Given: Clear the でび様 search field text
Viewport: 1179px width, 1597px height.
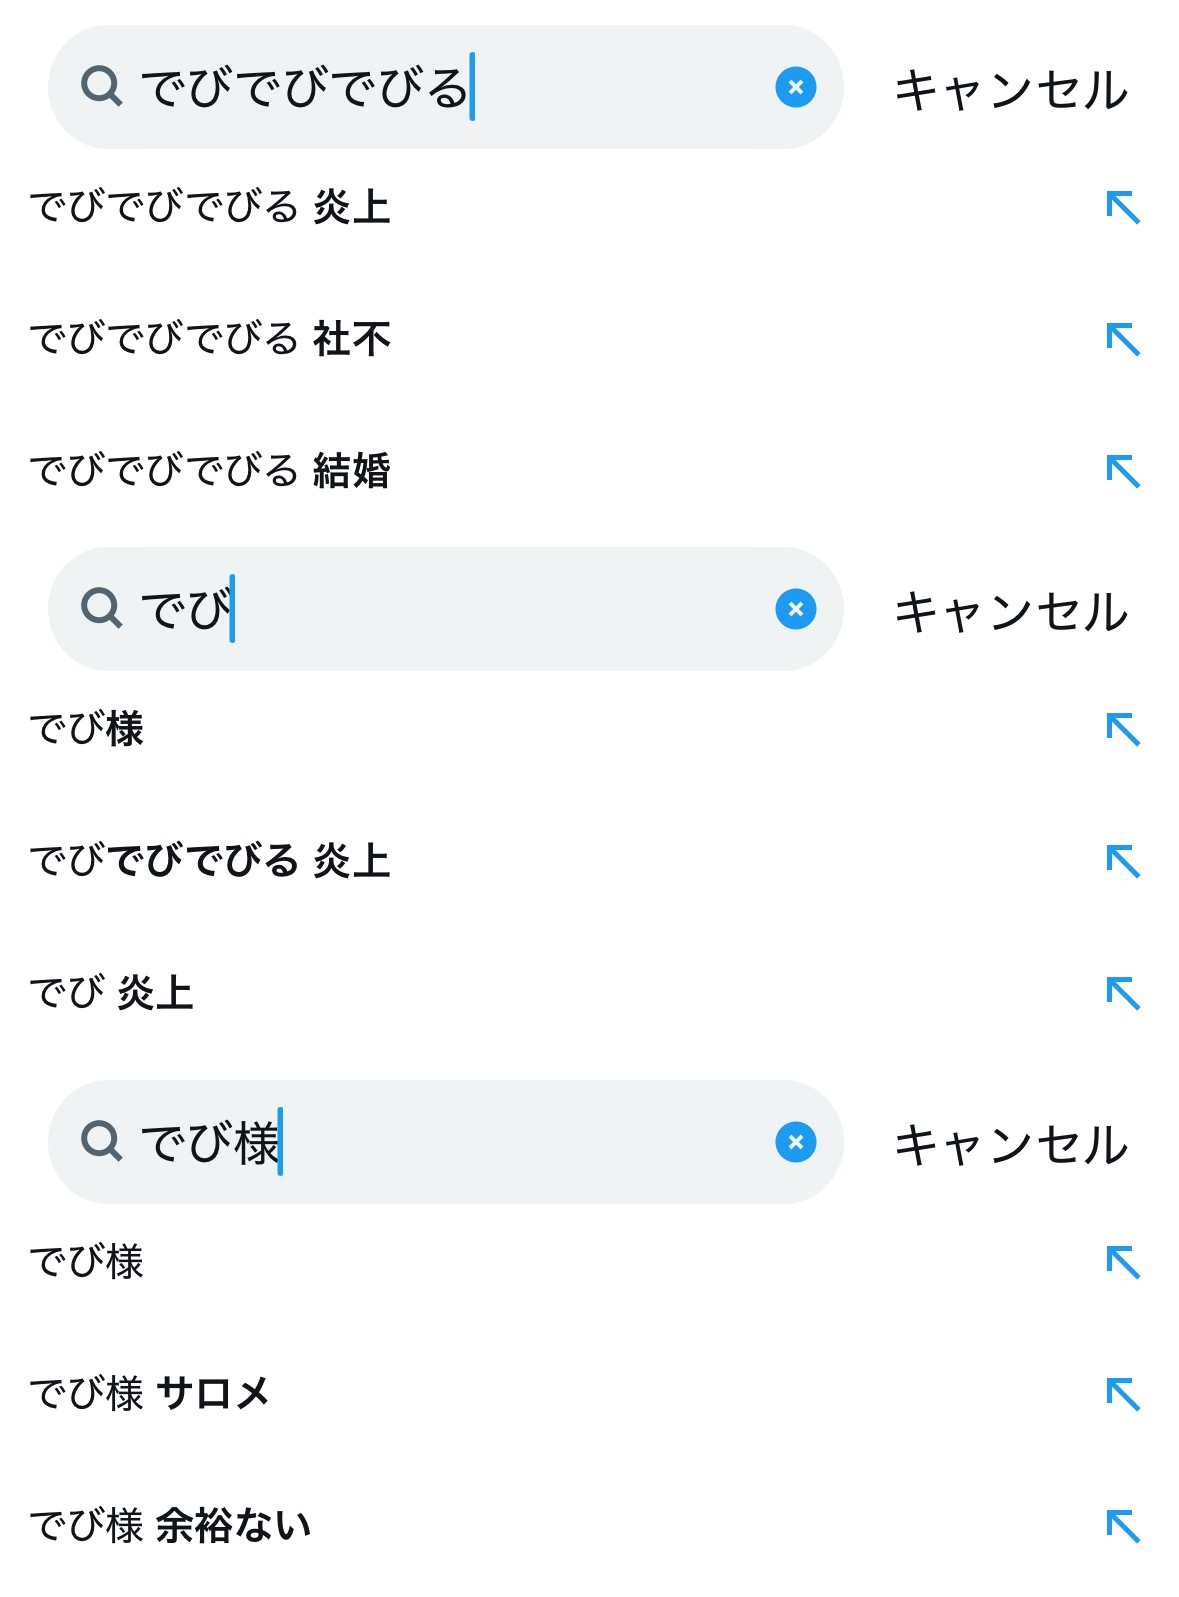Looking at the screenshot, I should click(x=795, y=1142).
